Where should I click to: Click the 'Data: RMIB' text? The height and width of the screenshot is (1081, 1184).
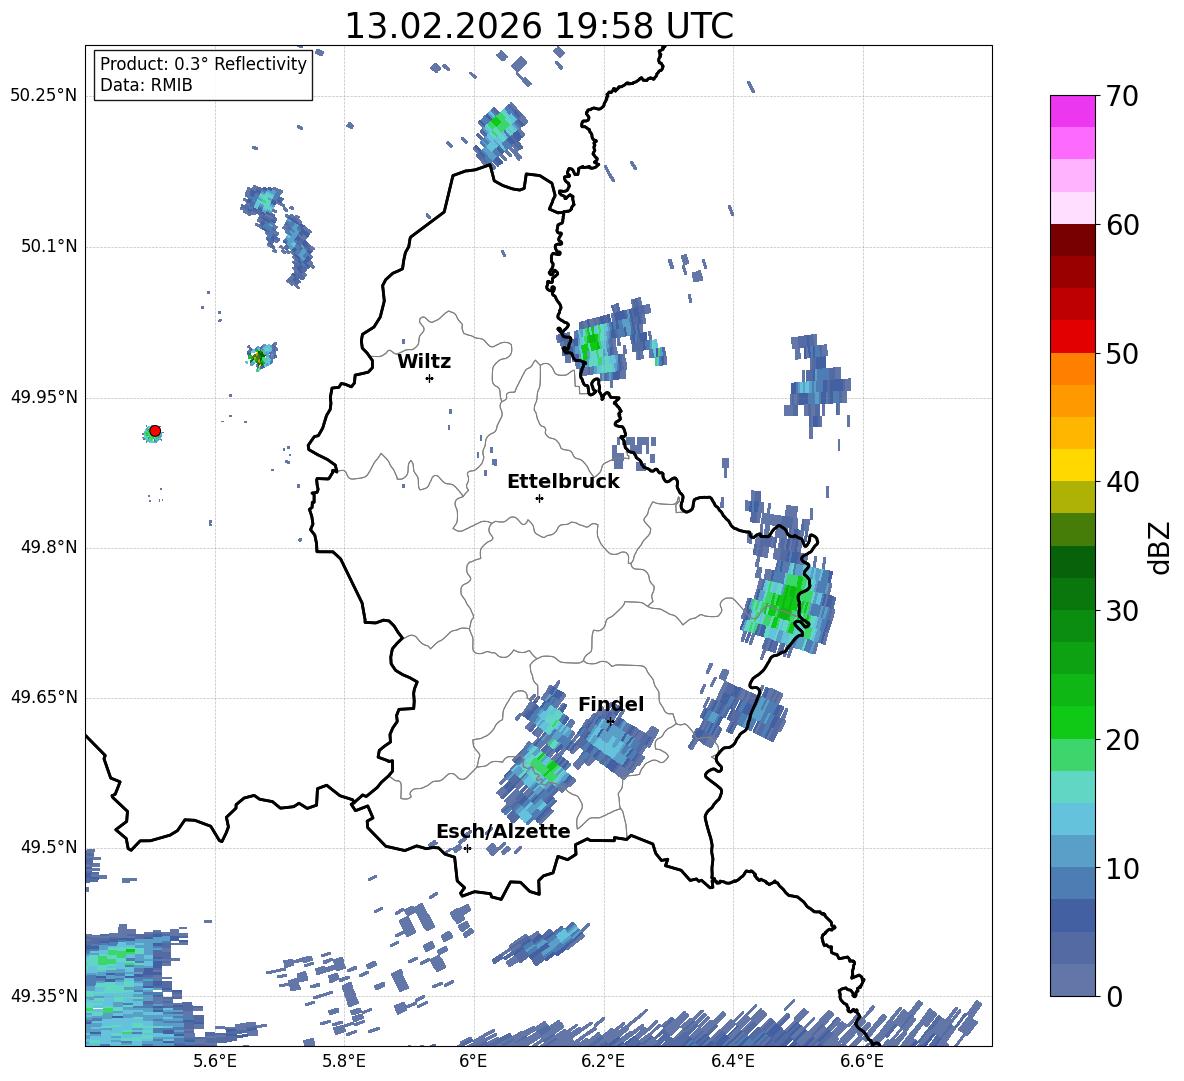coord(146,85)
